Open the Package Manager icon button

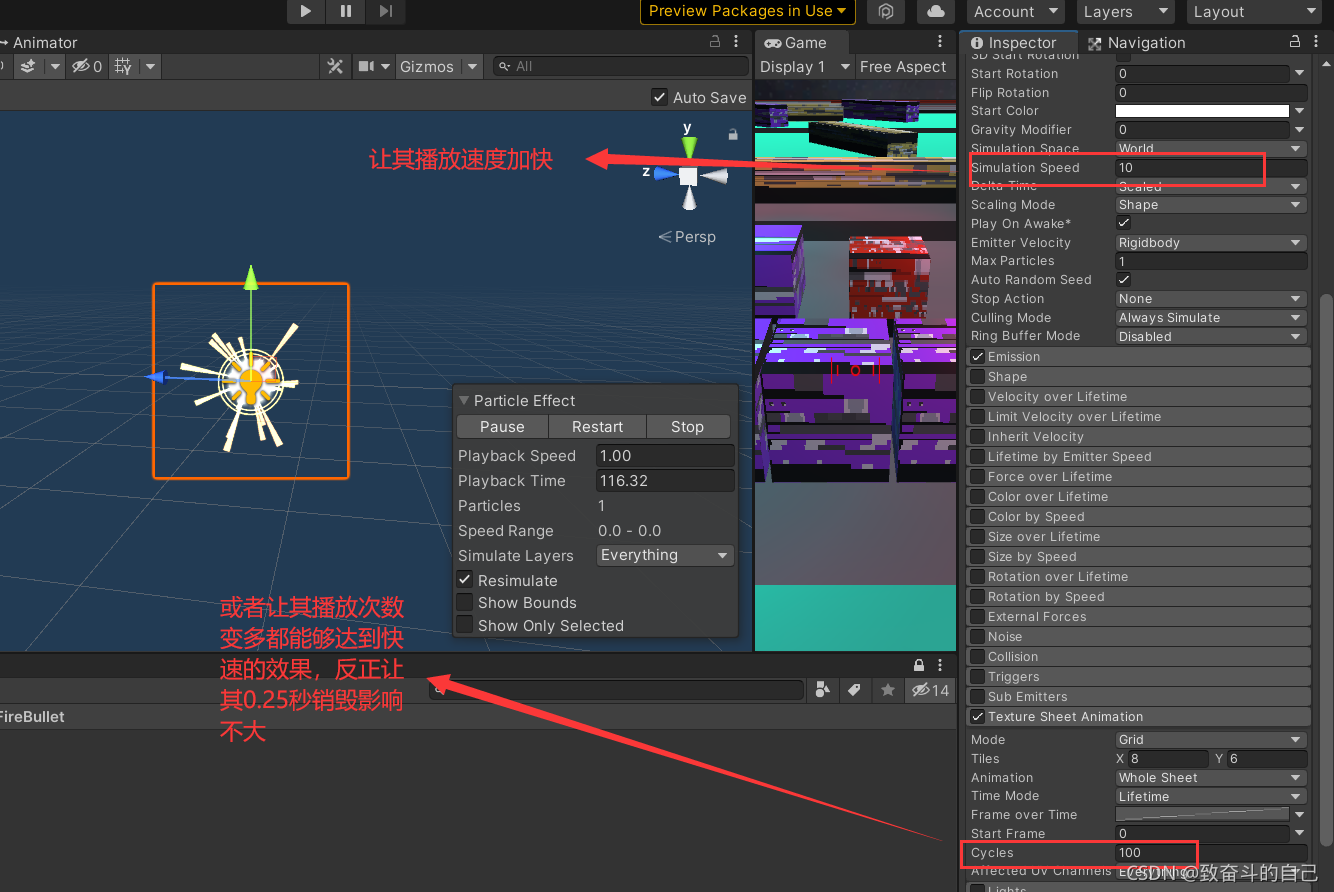(885, 11)
